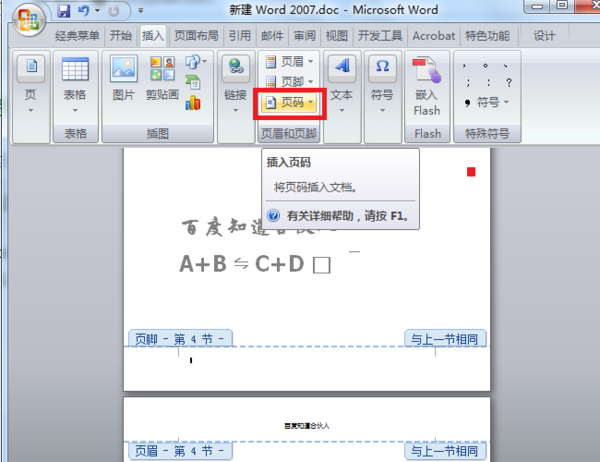Insert a SmartArt graphic
The height and width of the screenshot is (462, 600).
coord(193,82)
